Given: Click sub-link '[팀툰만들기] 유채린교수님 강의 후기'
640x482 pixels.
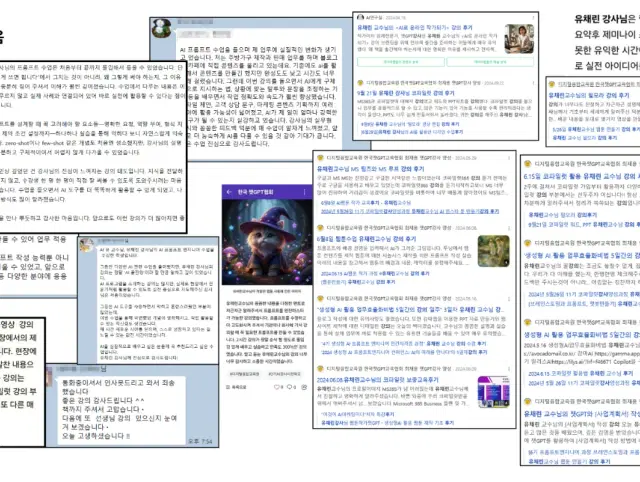Looking at the screenshot, I should click(x=358, y=282).
